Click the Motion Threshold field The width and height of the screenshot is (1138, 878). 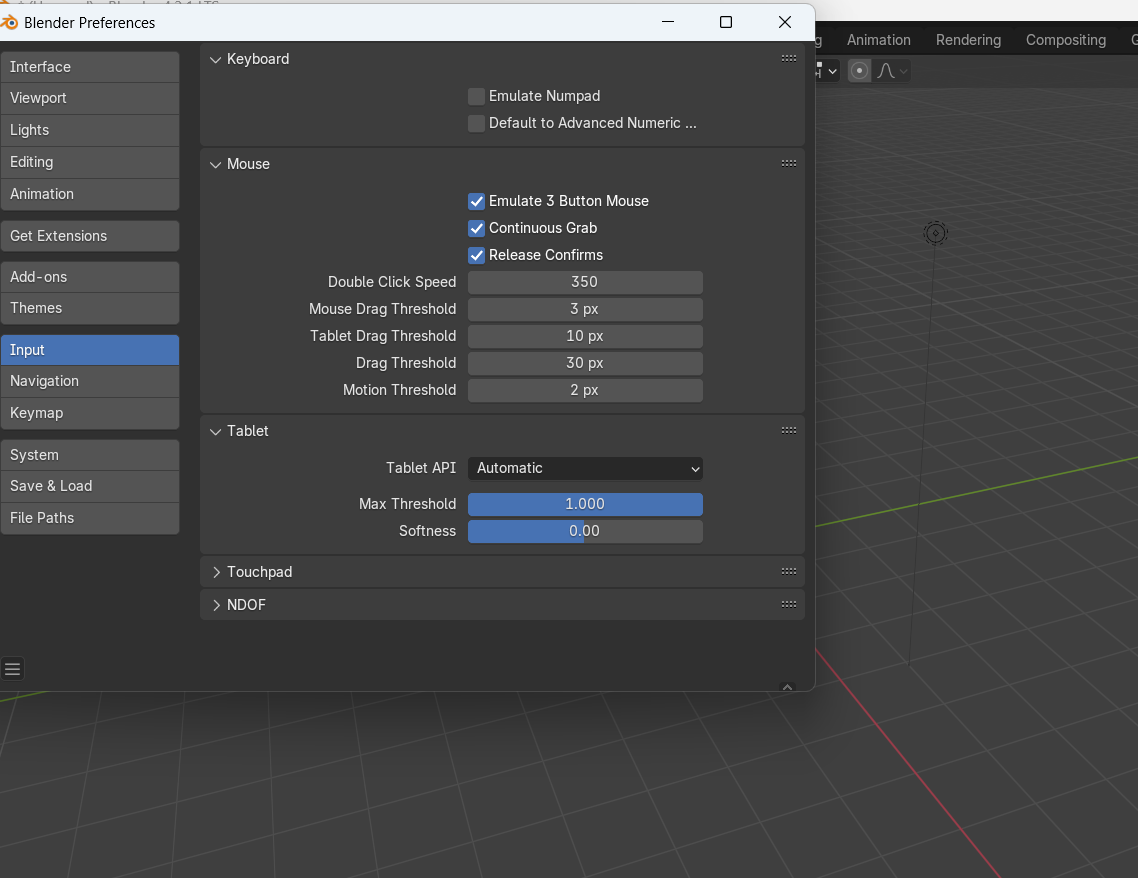coord(585,390)
